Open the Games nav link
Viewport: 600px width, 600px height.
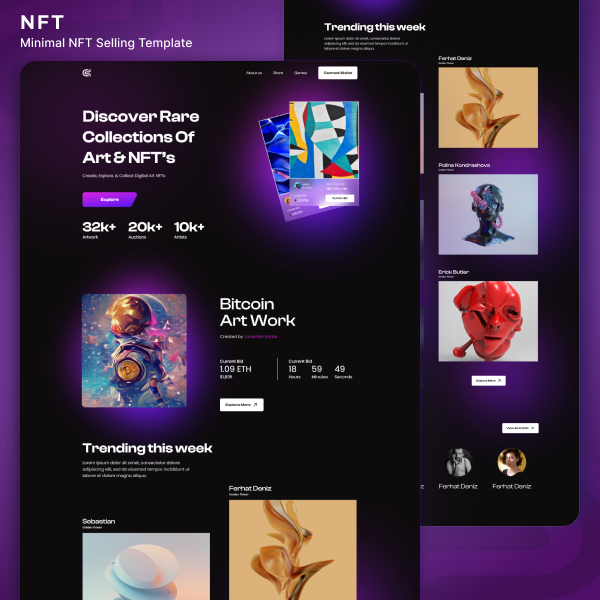(x=300, y=73)
